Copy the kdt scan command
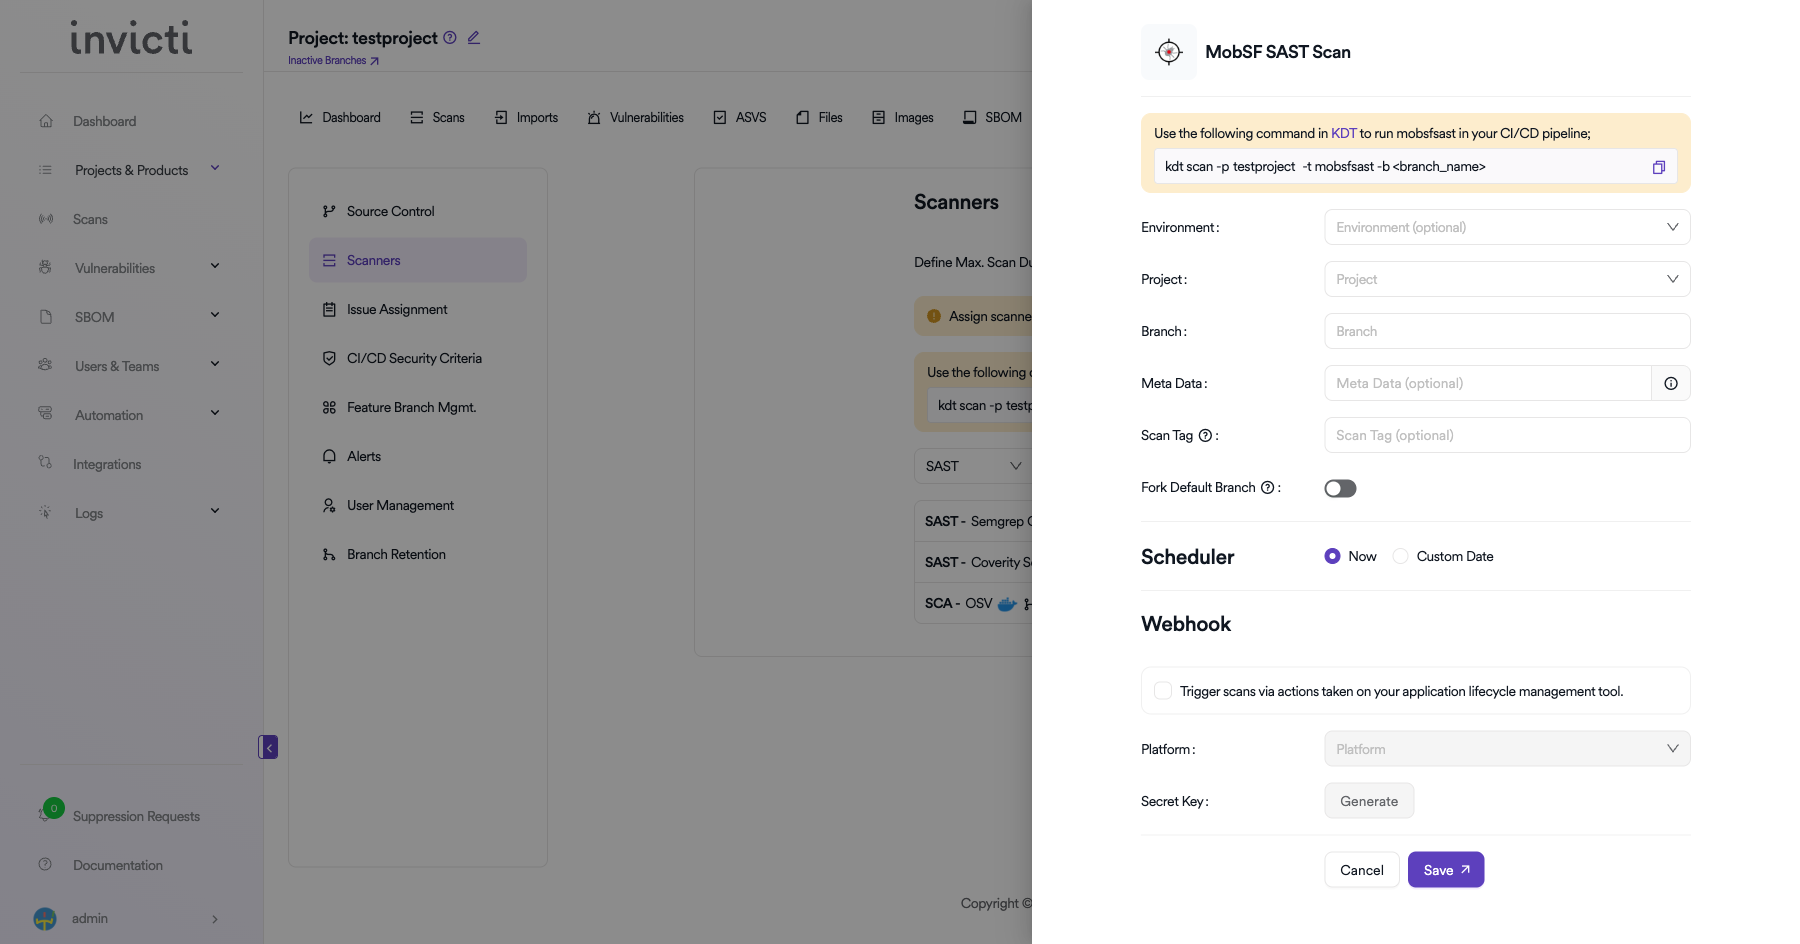The width and height of the screenshot is (1800, 944). coord(1658,167)
